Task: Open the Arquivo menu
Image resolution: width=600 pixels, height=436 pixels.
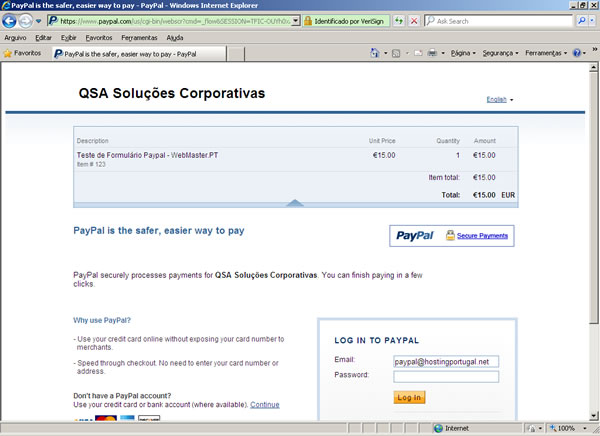Action: click(15, 38)
